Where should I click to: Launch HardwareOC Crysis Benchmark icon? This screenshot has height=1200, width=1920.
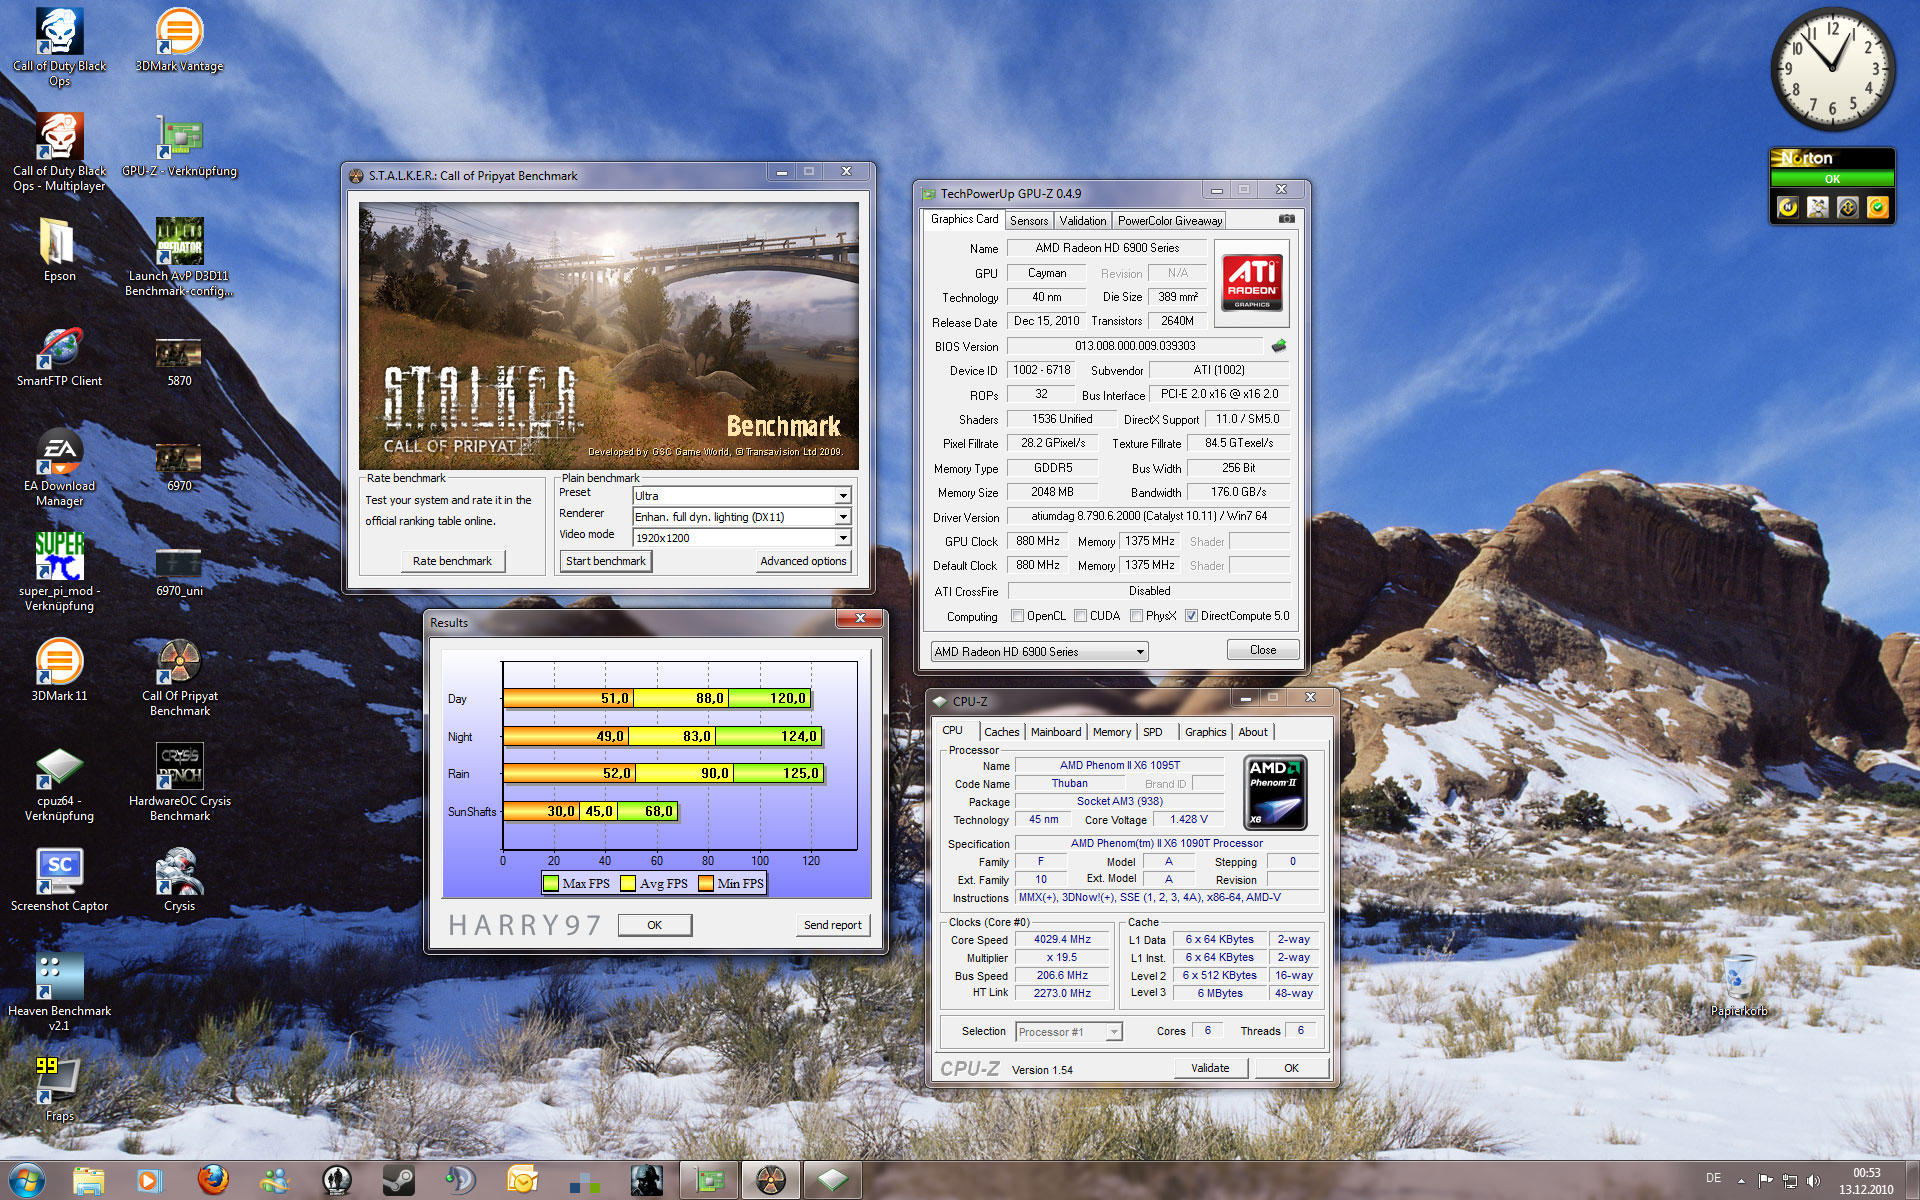point(179,782)
